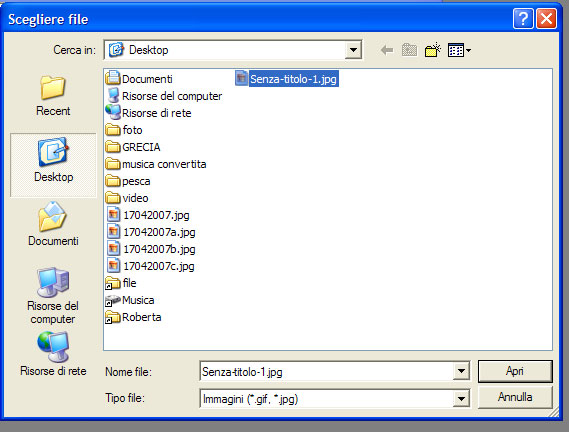The height and width of the screenshot is (432, 569).
Task: Go up one folder level
Action: (x=409, y=50)
